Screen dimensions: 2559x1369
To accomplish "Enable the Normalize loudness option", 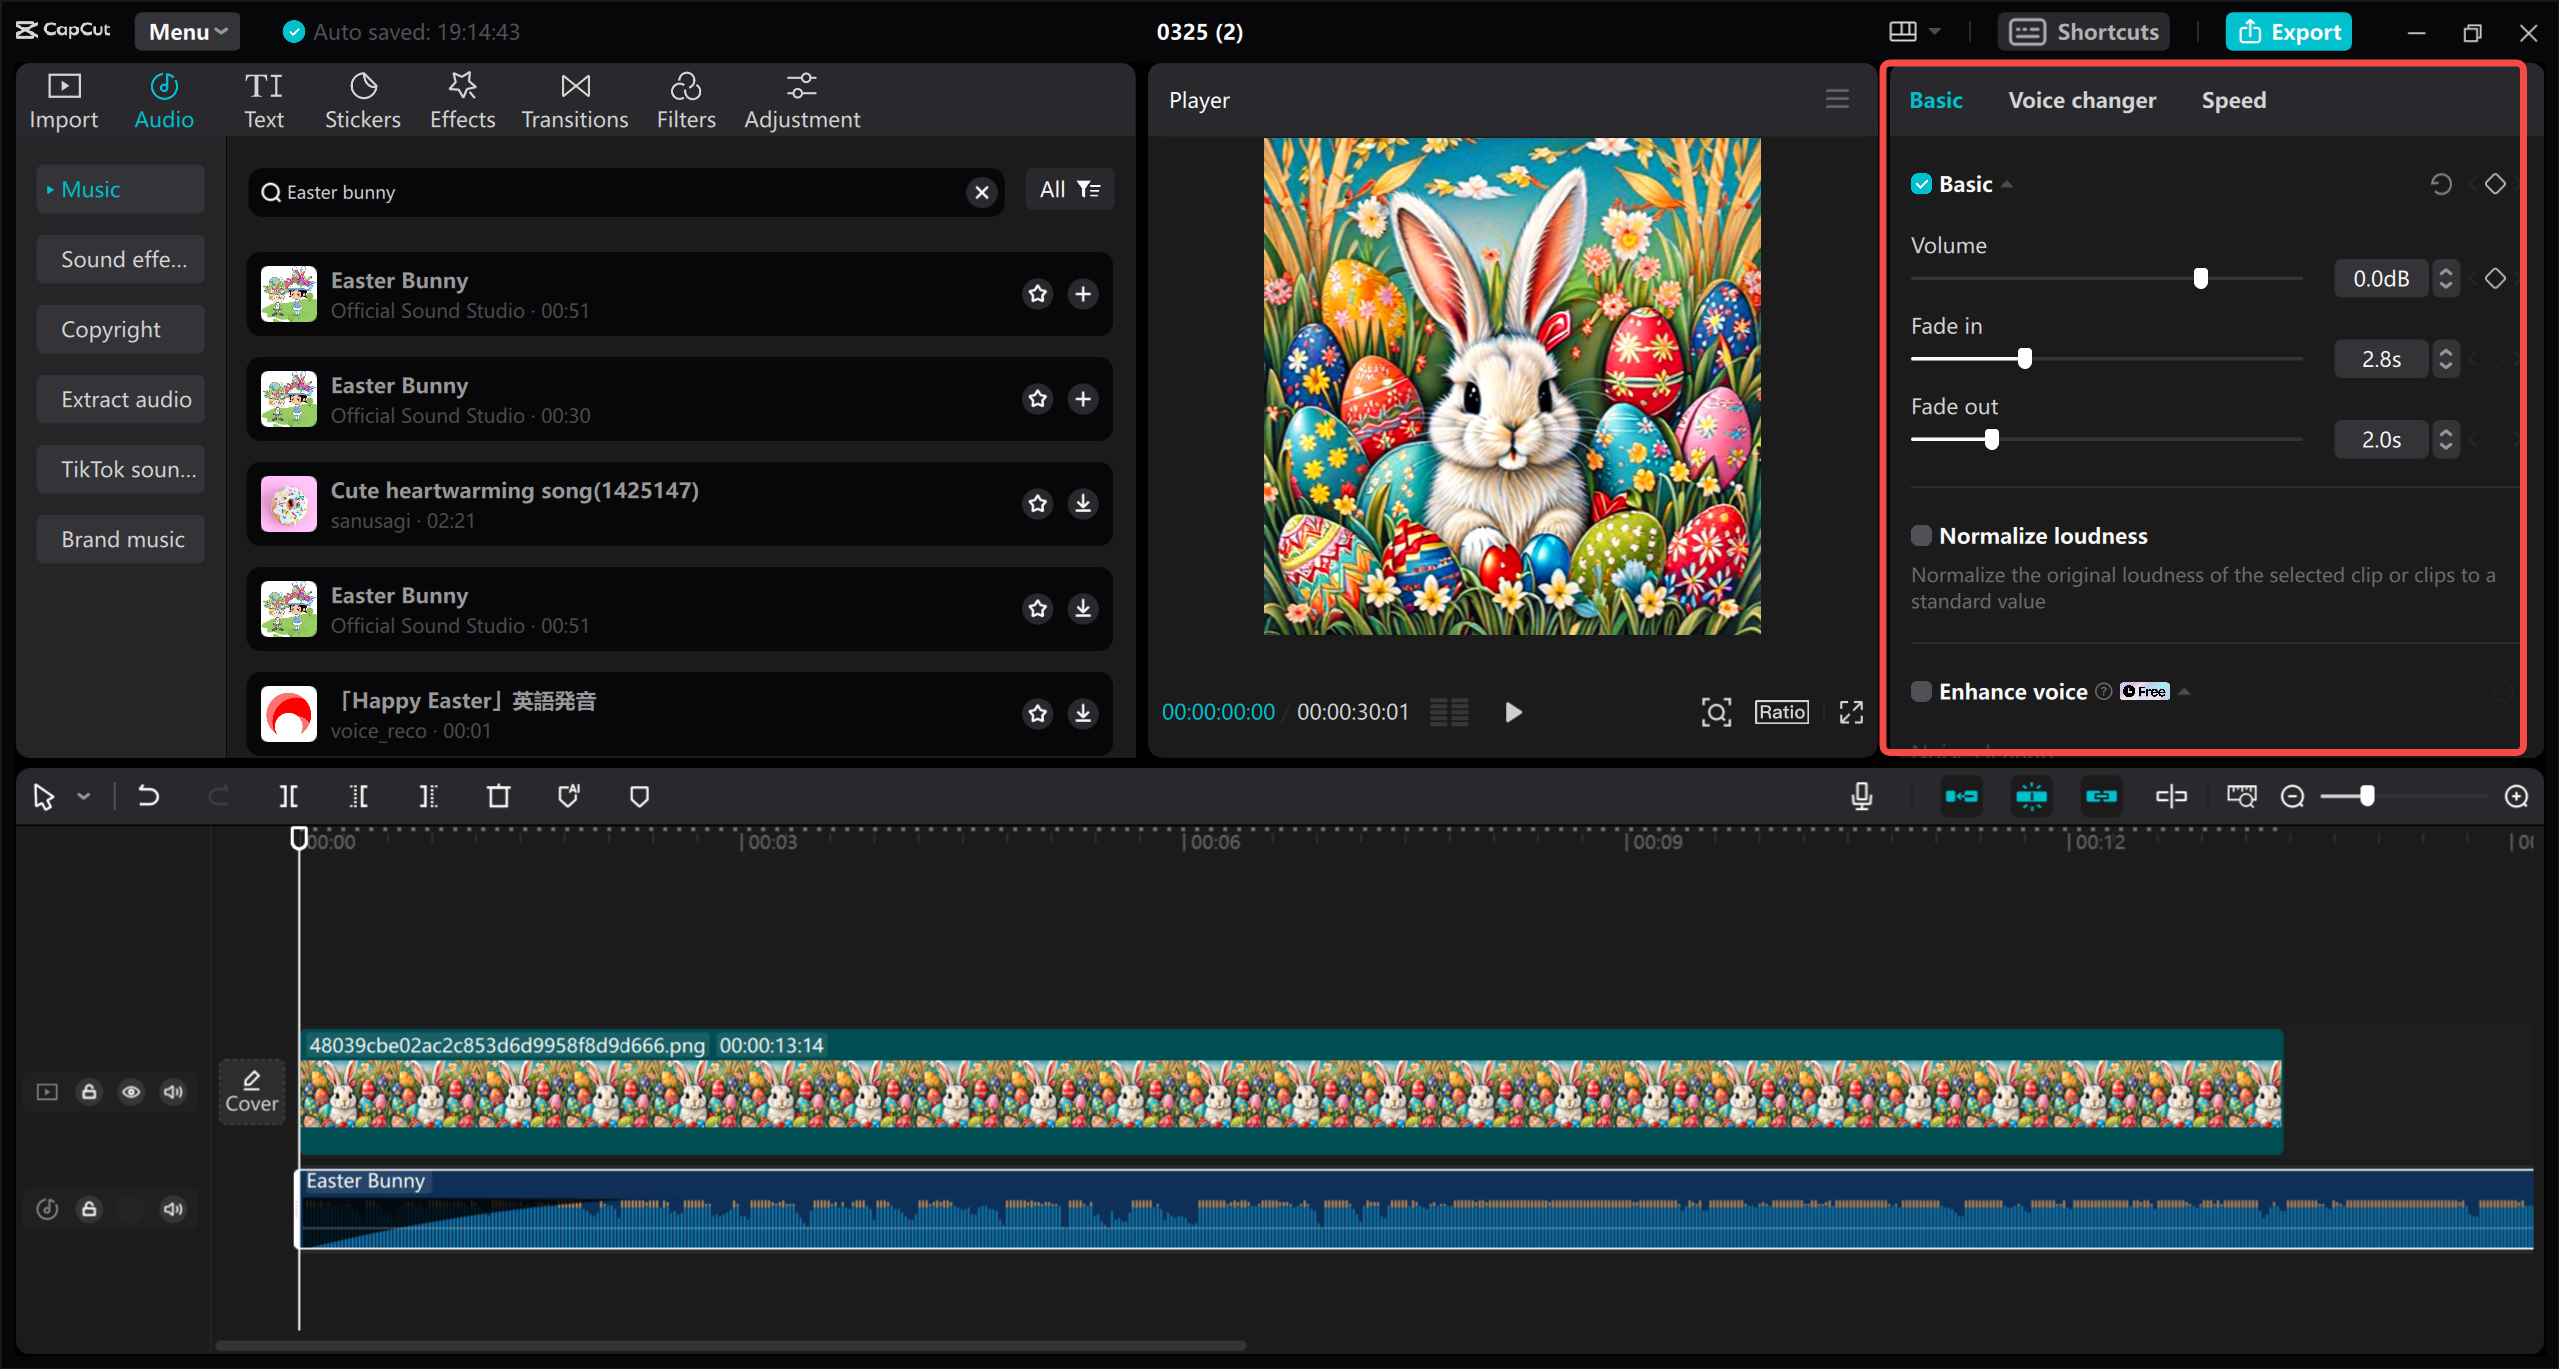I will pos(1922,535).
